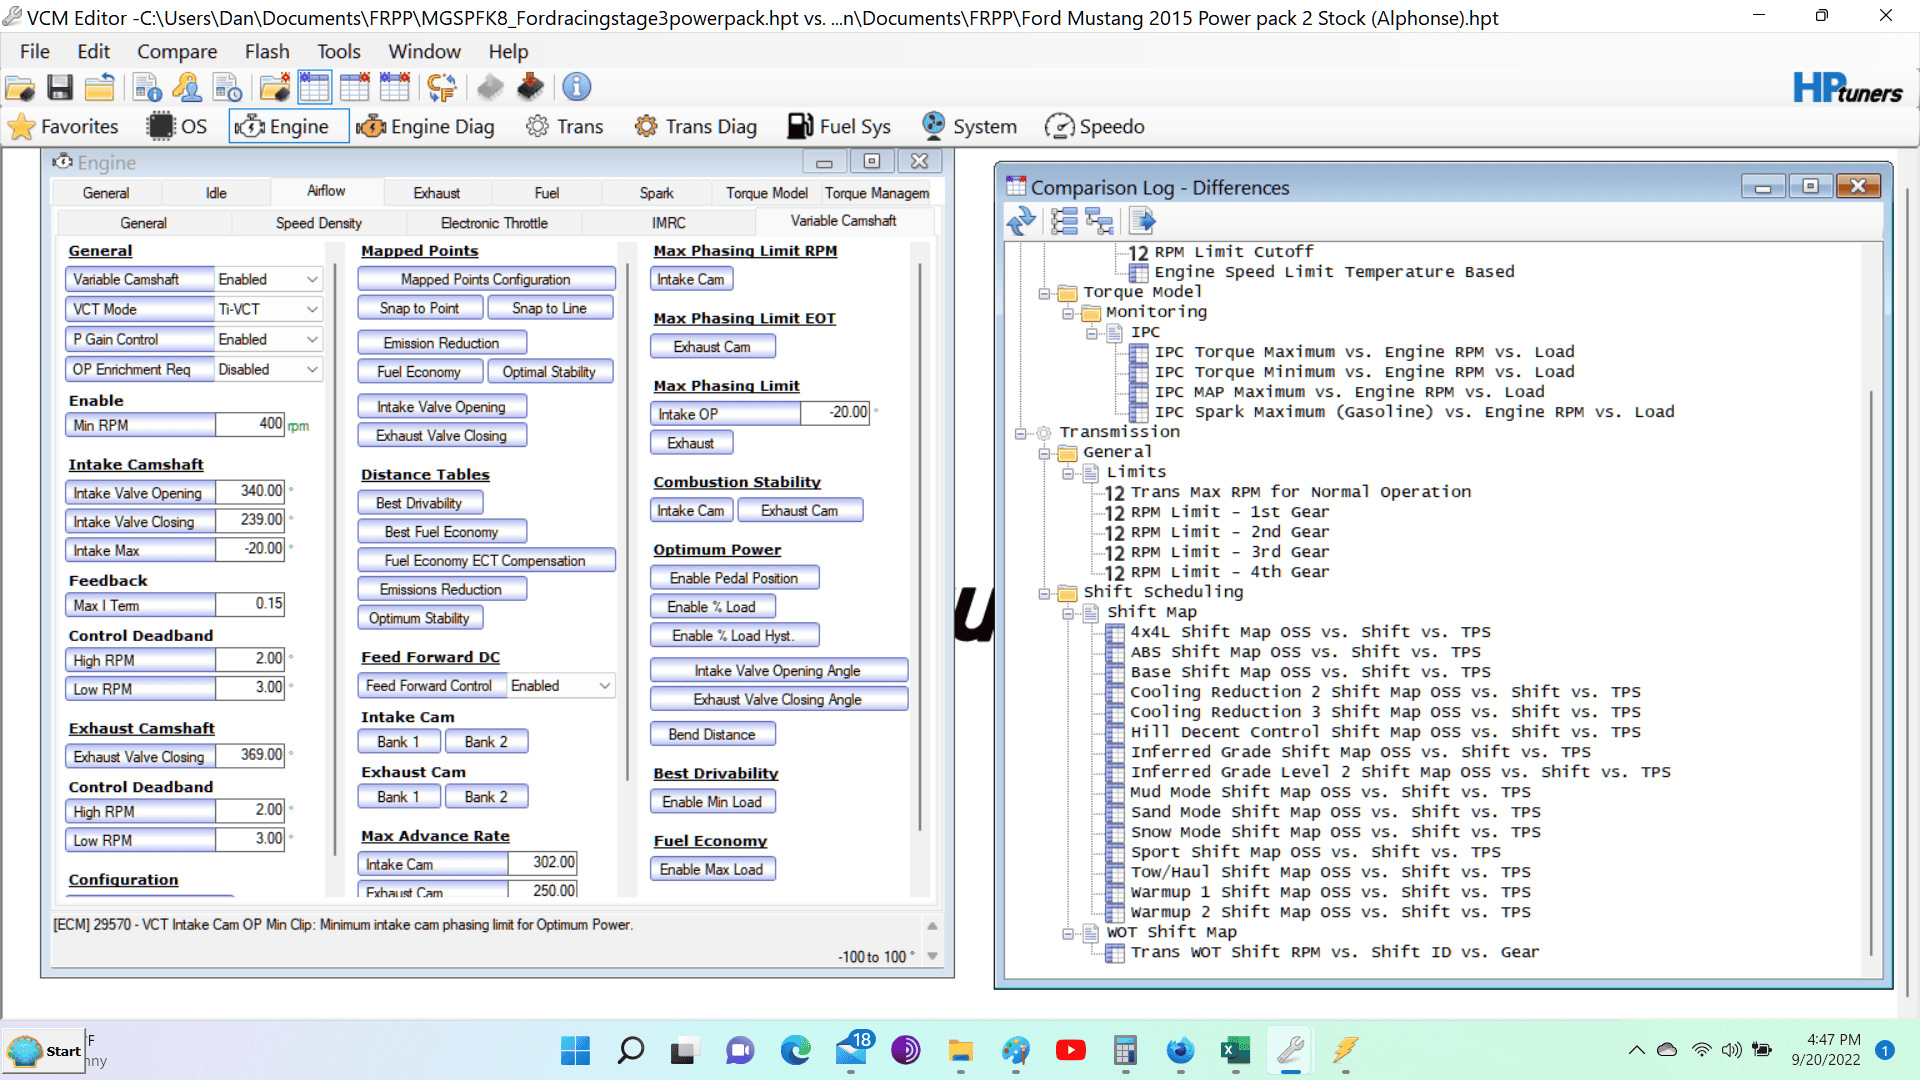1920x1080 pixels.
Task: Click expand-all tree icon in Comparison Log
Action: [x=1064, y=220]
